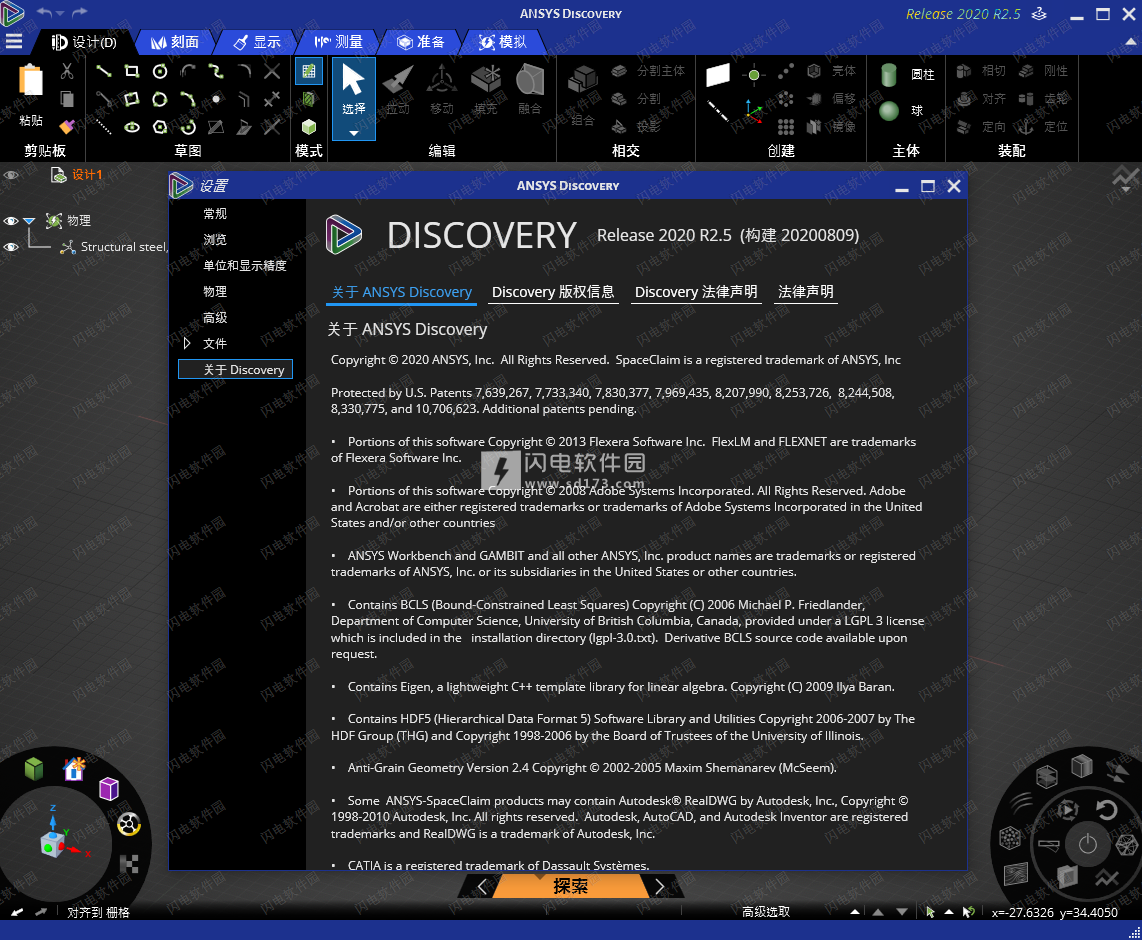The width and height of the screenshot is (1142, 940).
Task: Select the Spline sketch tool
Action: point(216,71)
